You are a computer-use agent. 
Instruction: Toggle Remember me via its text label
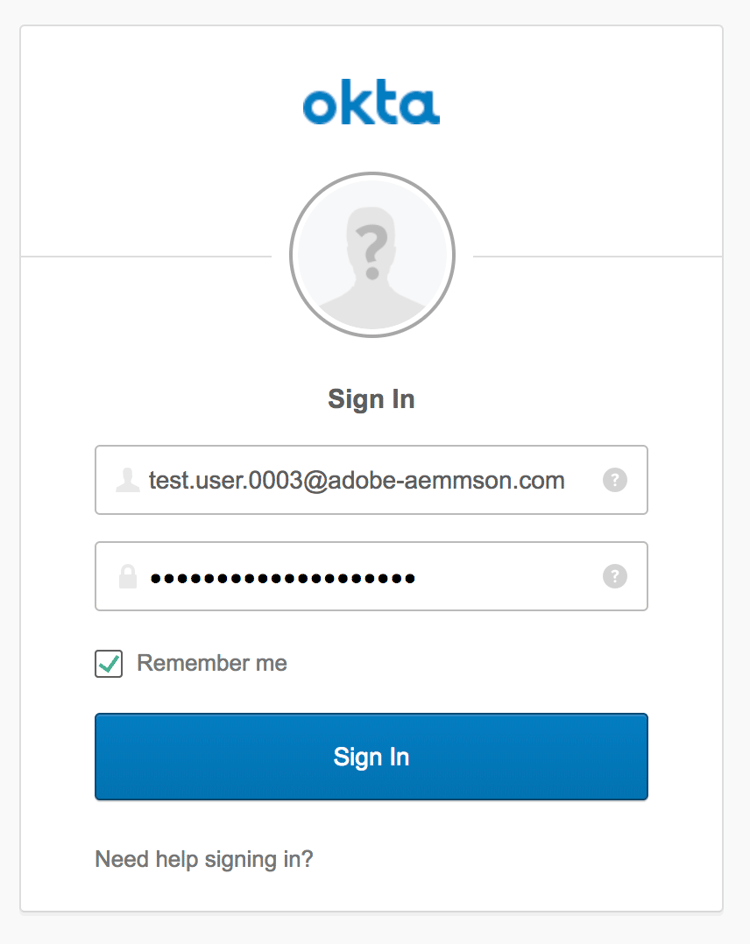(212, 663)
